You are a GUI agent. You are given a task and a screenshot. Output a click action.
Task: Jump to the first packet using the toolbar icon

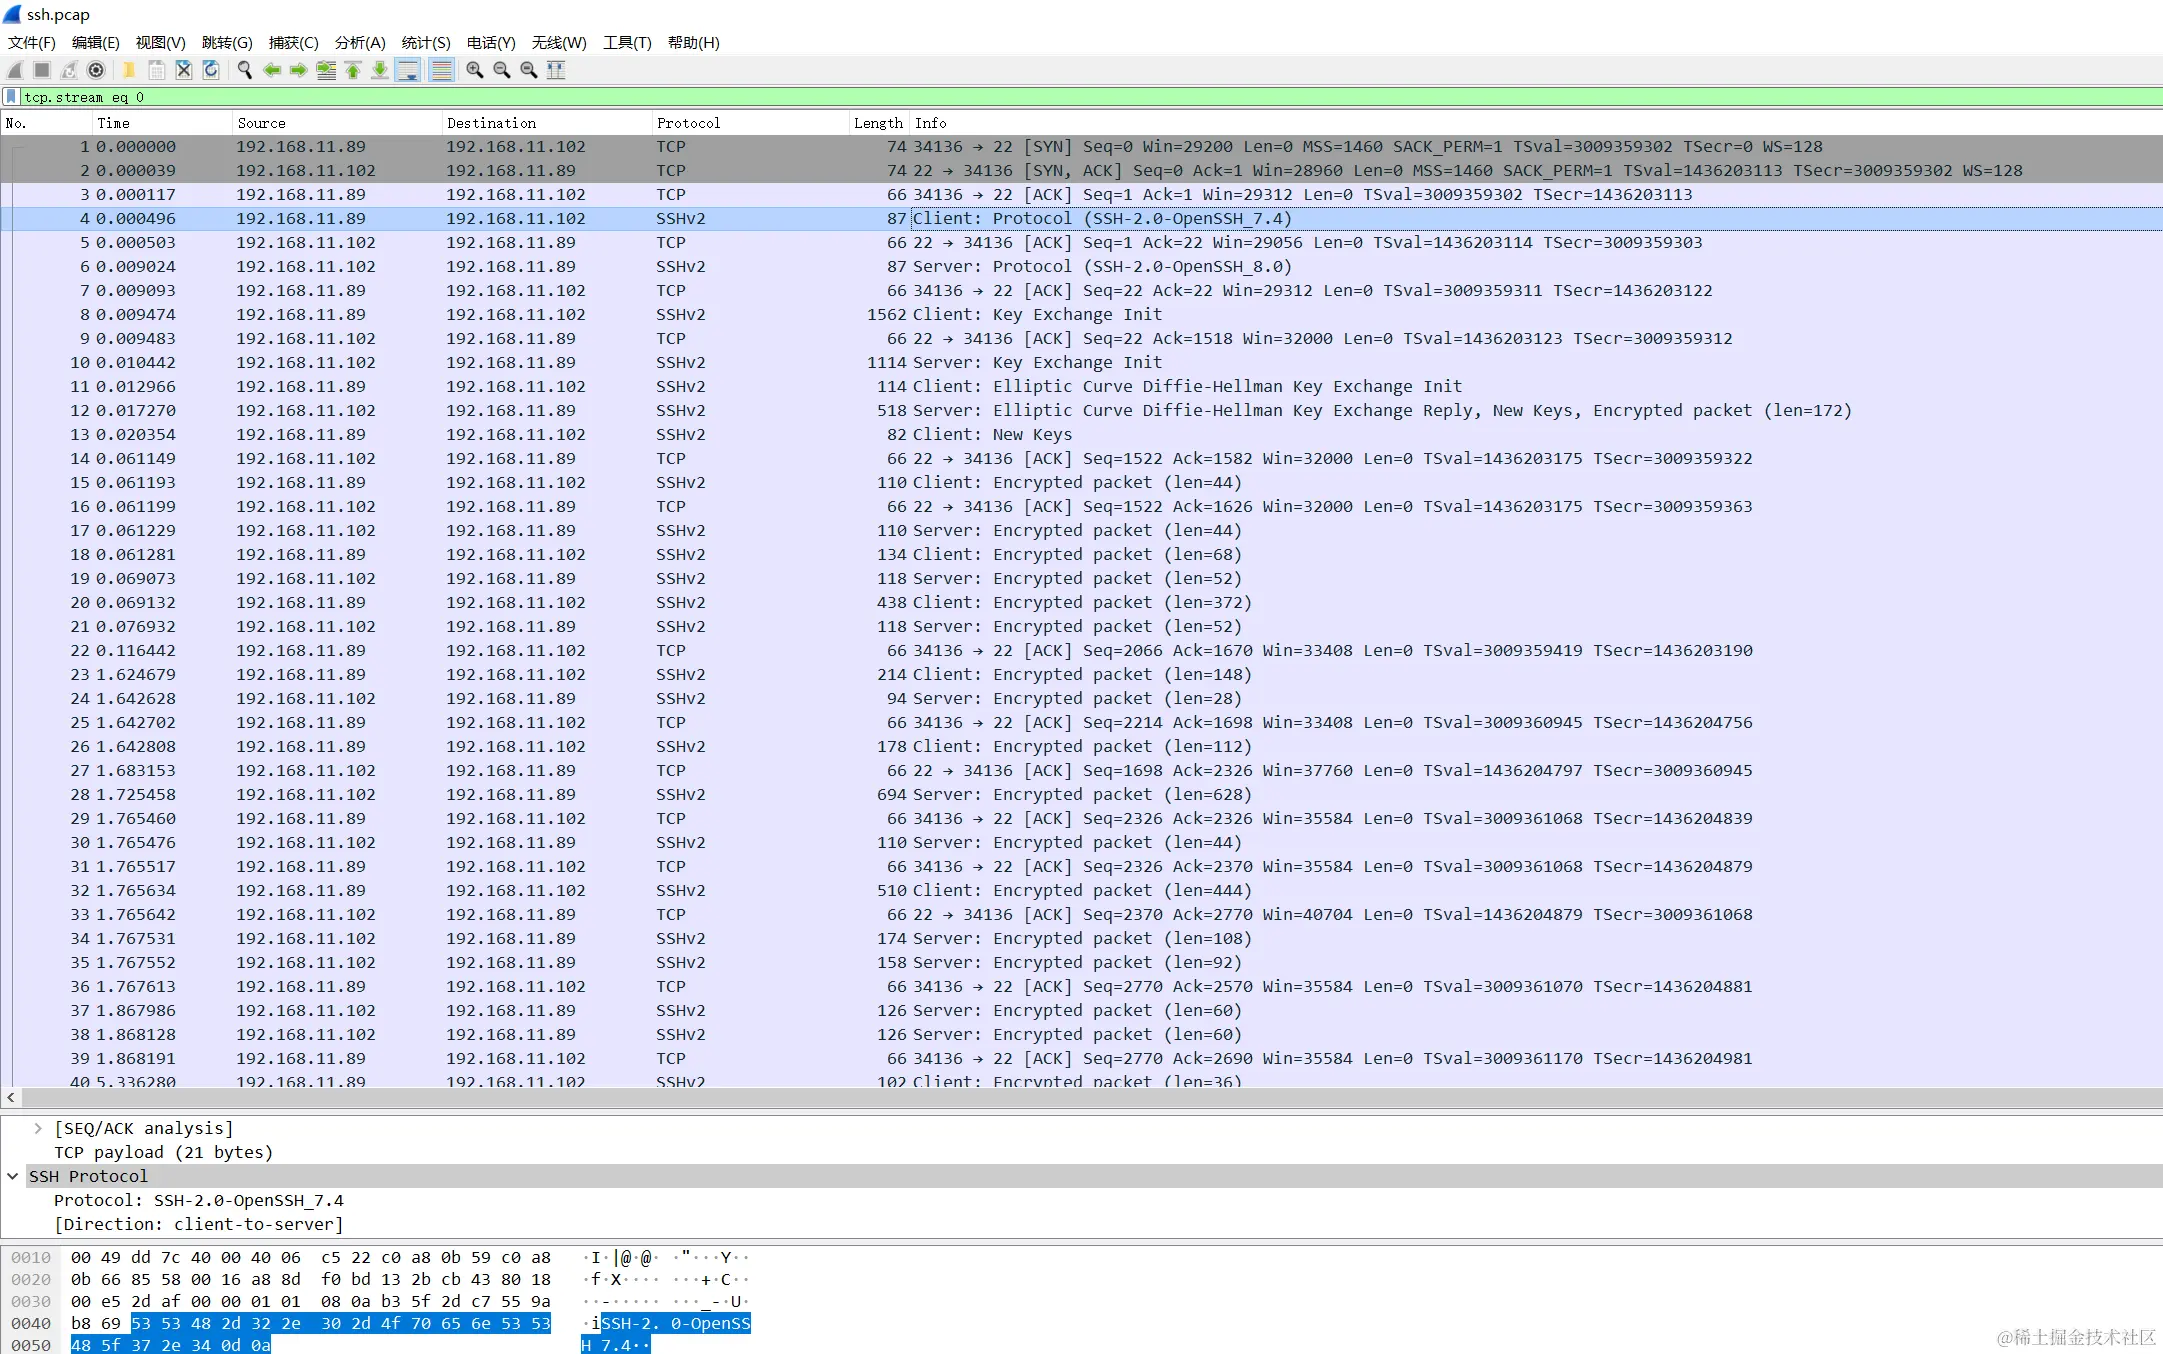353,70
